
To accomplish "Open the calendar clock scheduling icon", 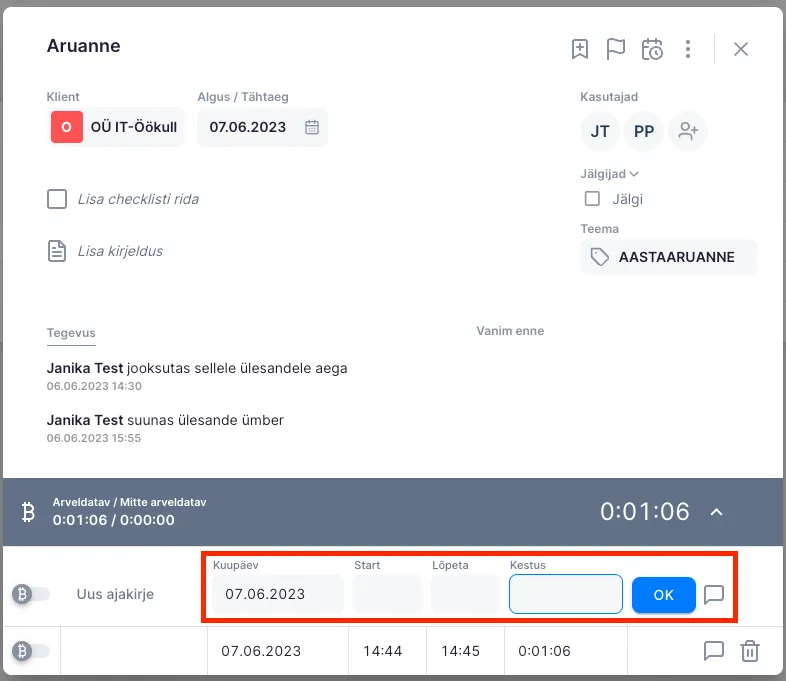I will pos(652,49).
